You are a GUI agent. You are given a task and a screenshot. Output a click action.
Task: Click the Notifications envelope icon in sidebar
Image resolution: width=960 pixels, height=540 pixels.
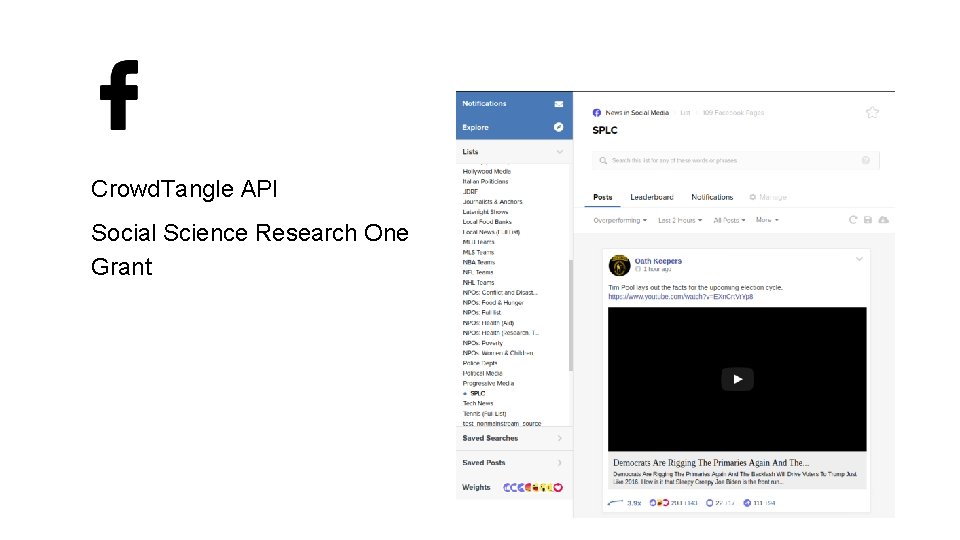(x=558, y=104)
